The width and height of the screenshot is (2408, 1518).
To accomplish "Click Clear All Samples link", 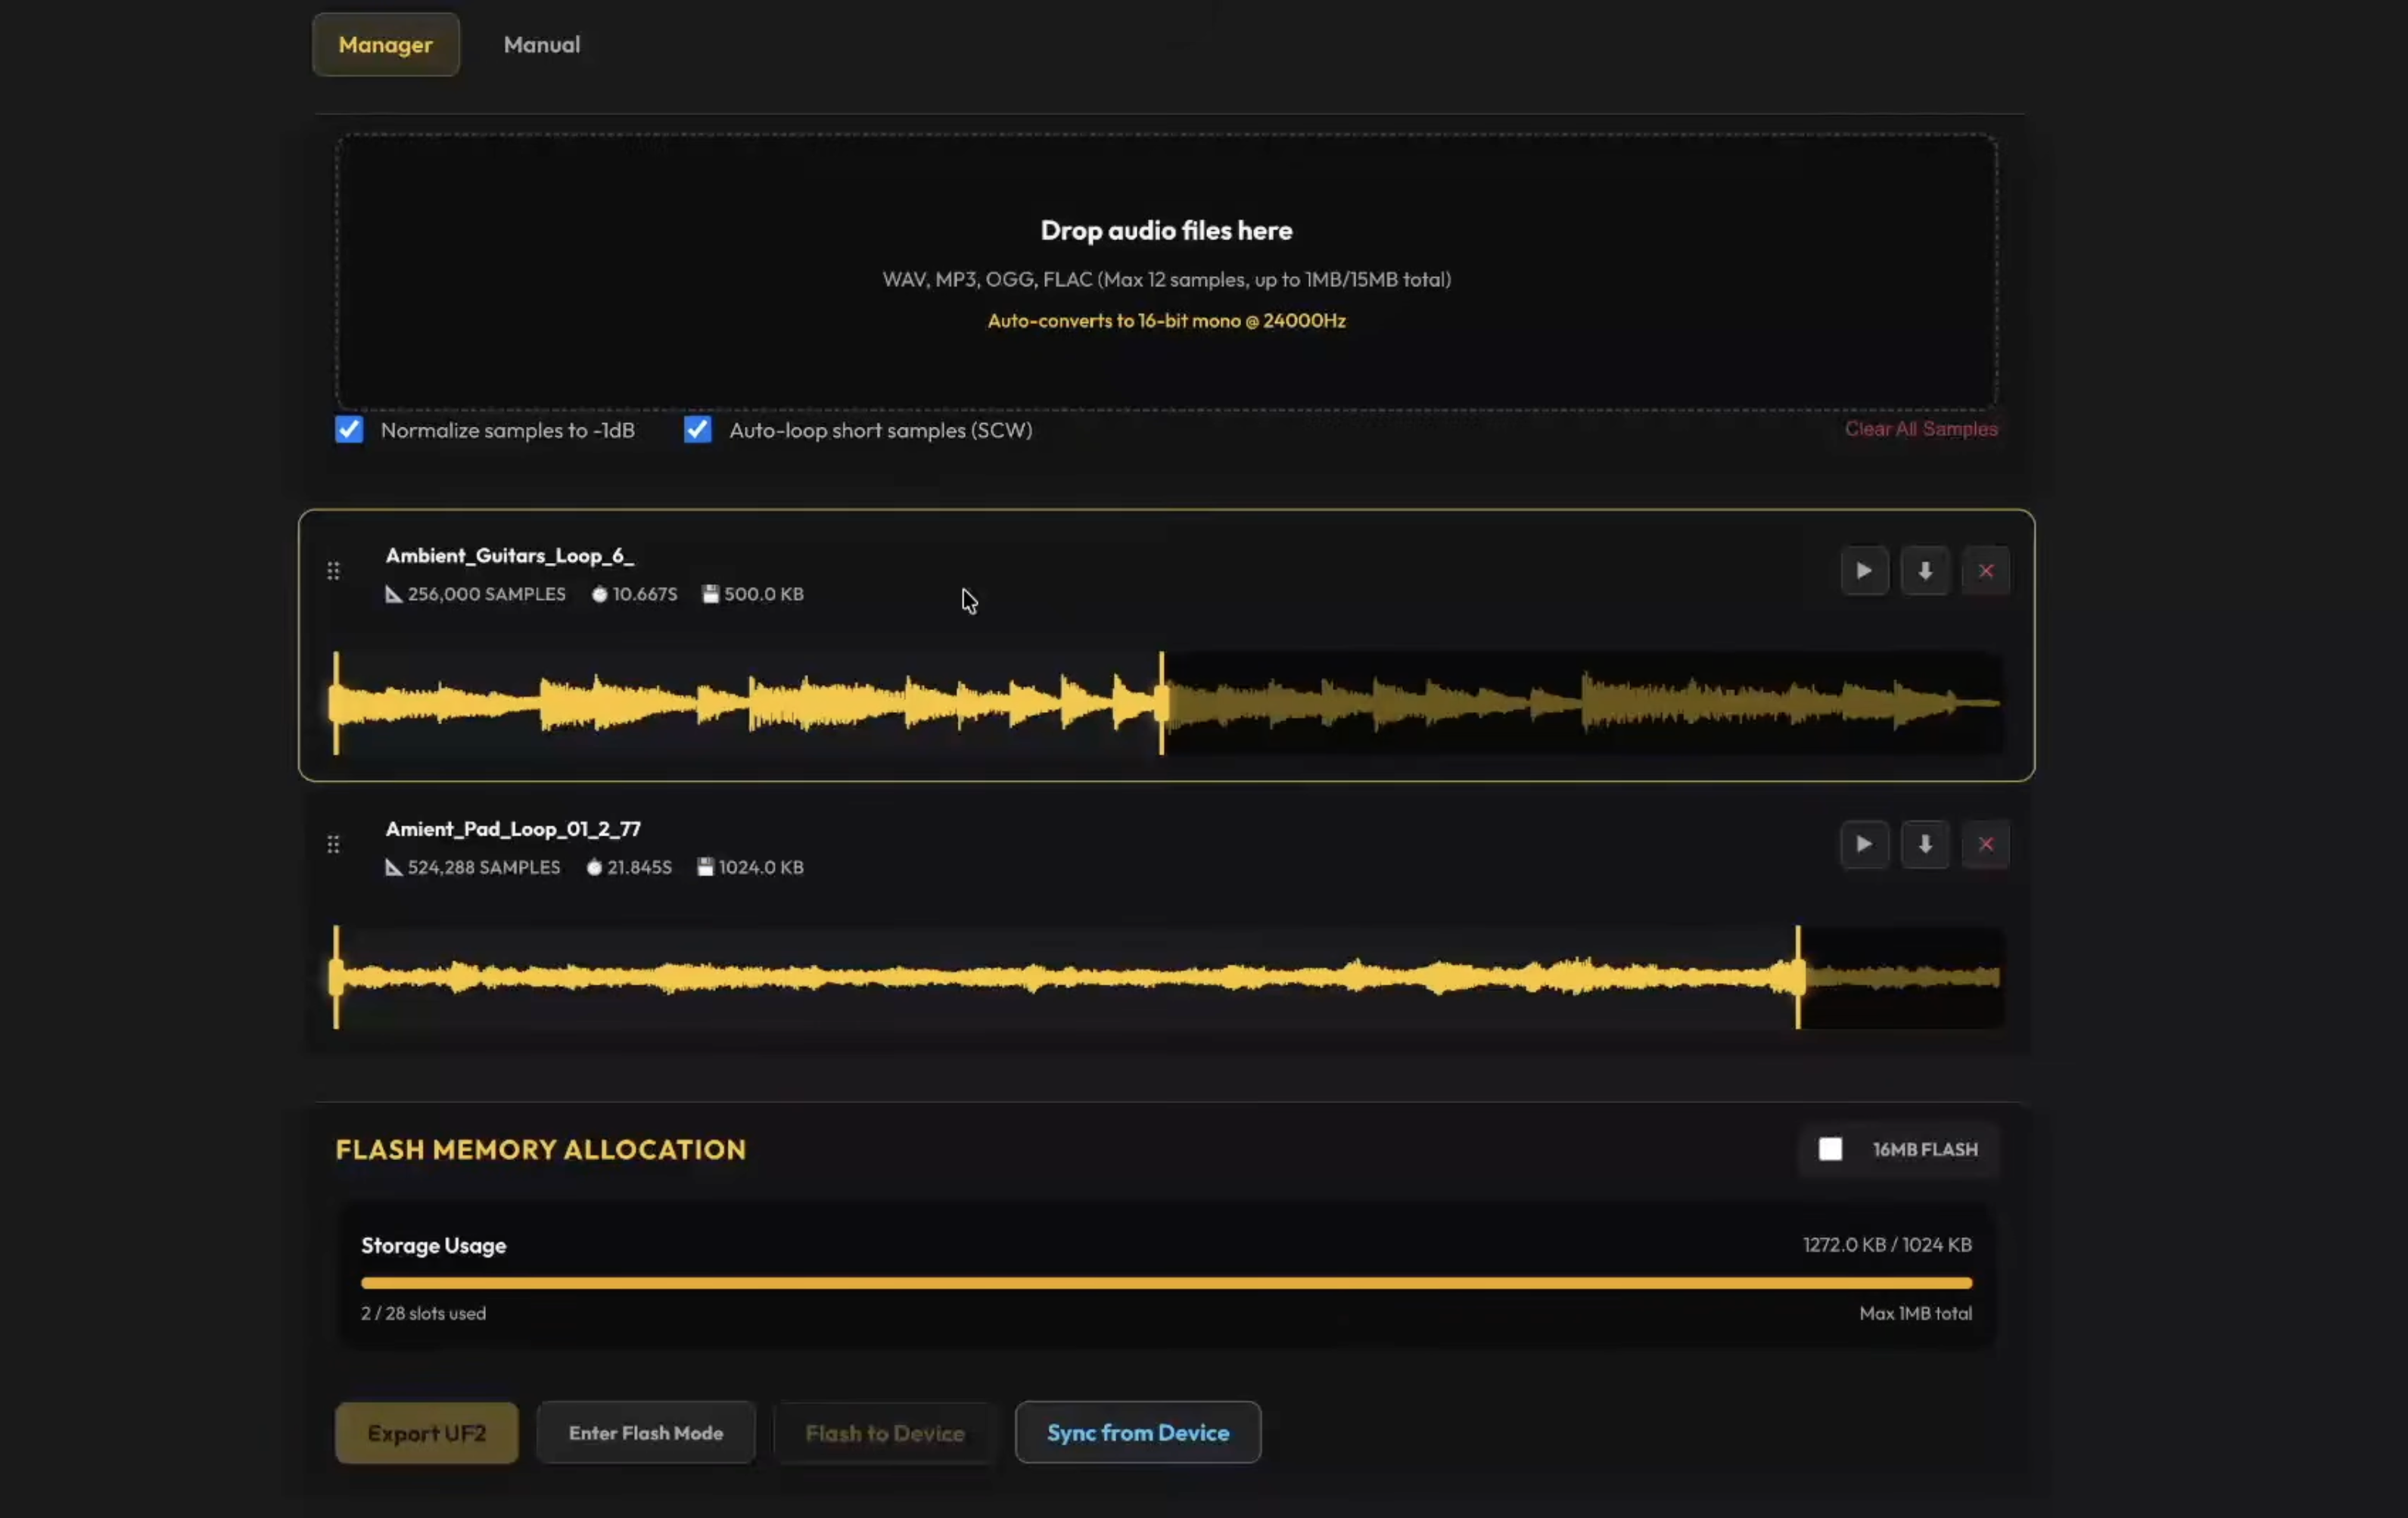I will (1921, 429).
